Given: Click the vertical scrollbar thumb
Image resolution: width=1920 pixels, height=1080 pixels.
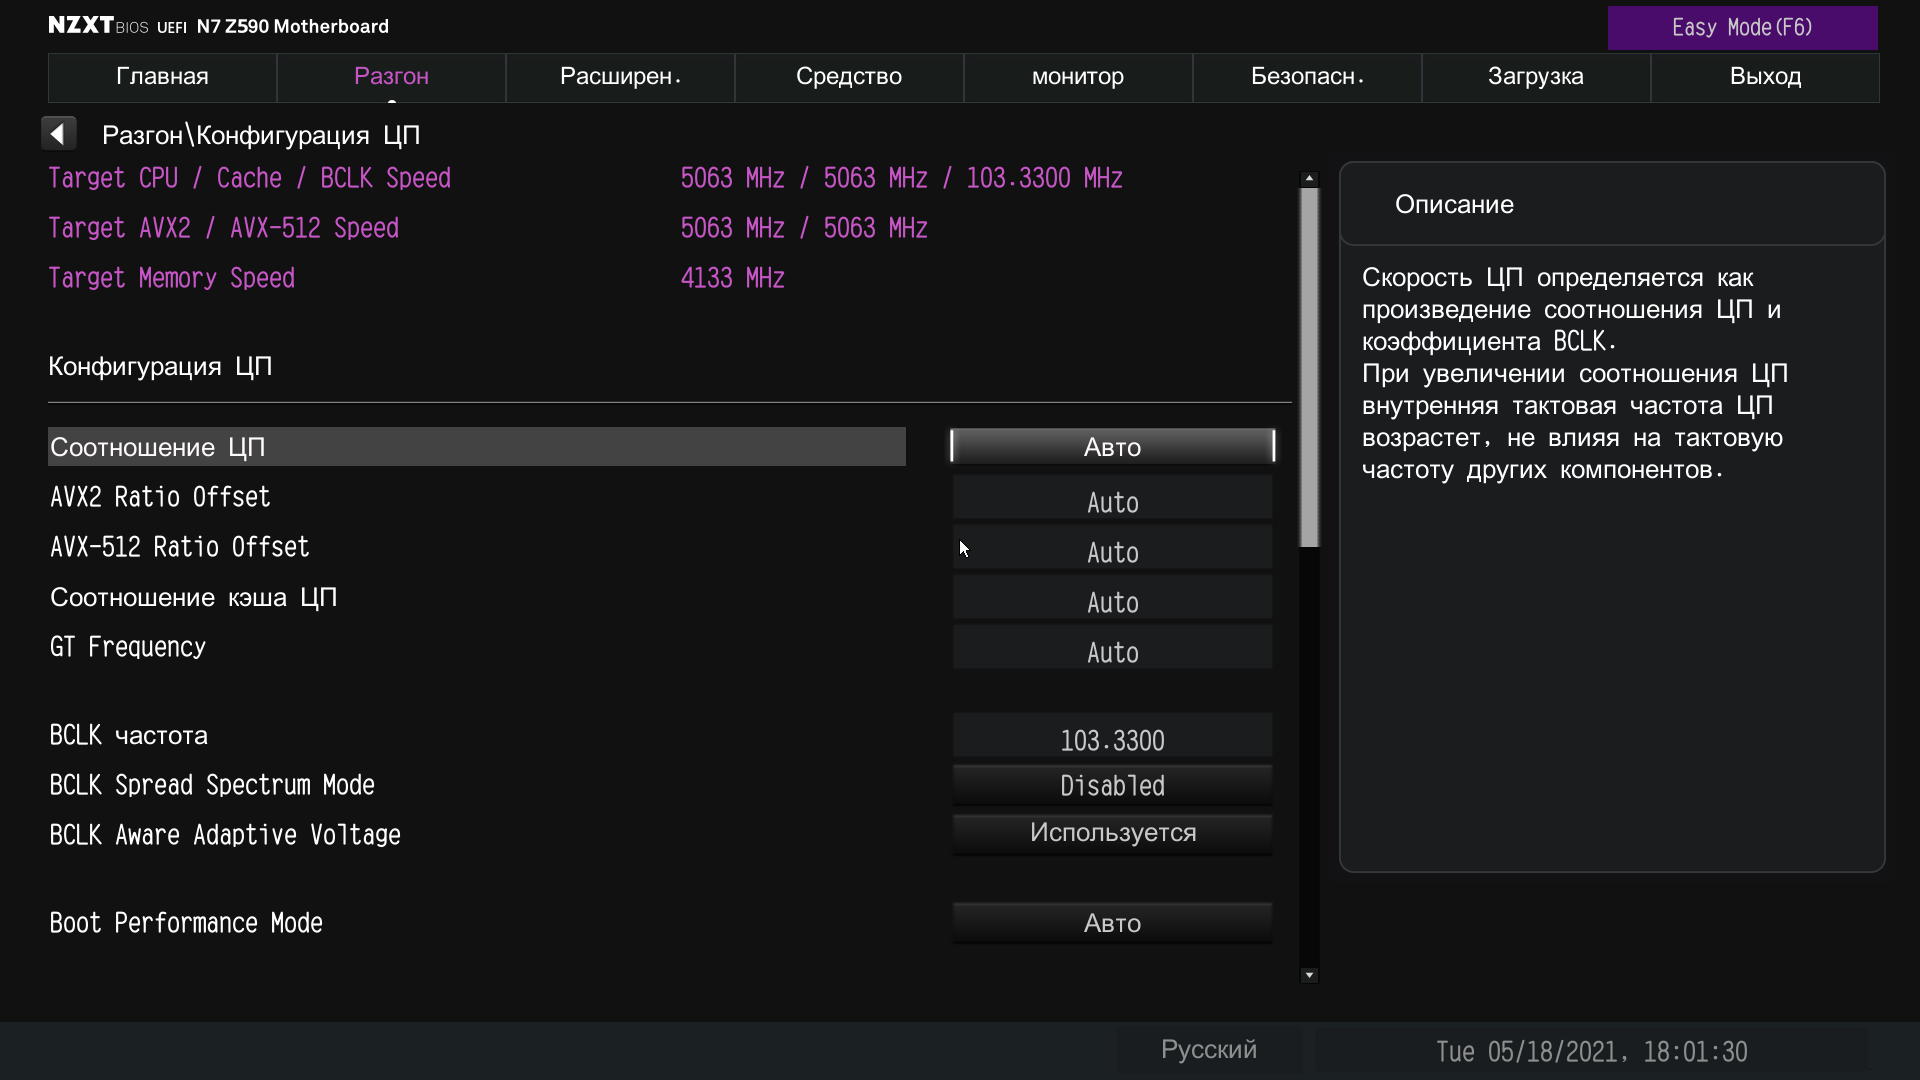Looking at the screenshot, I should click(1309, 366).
